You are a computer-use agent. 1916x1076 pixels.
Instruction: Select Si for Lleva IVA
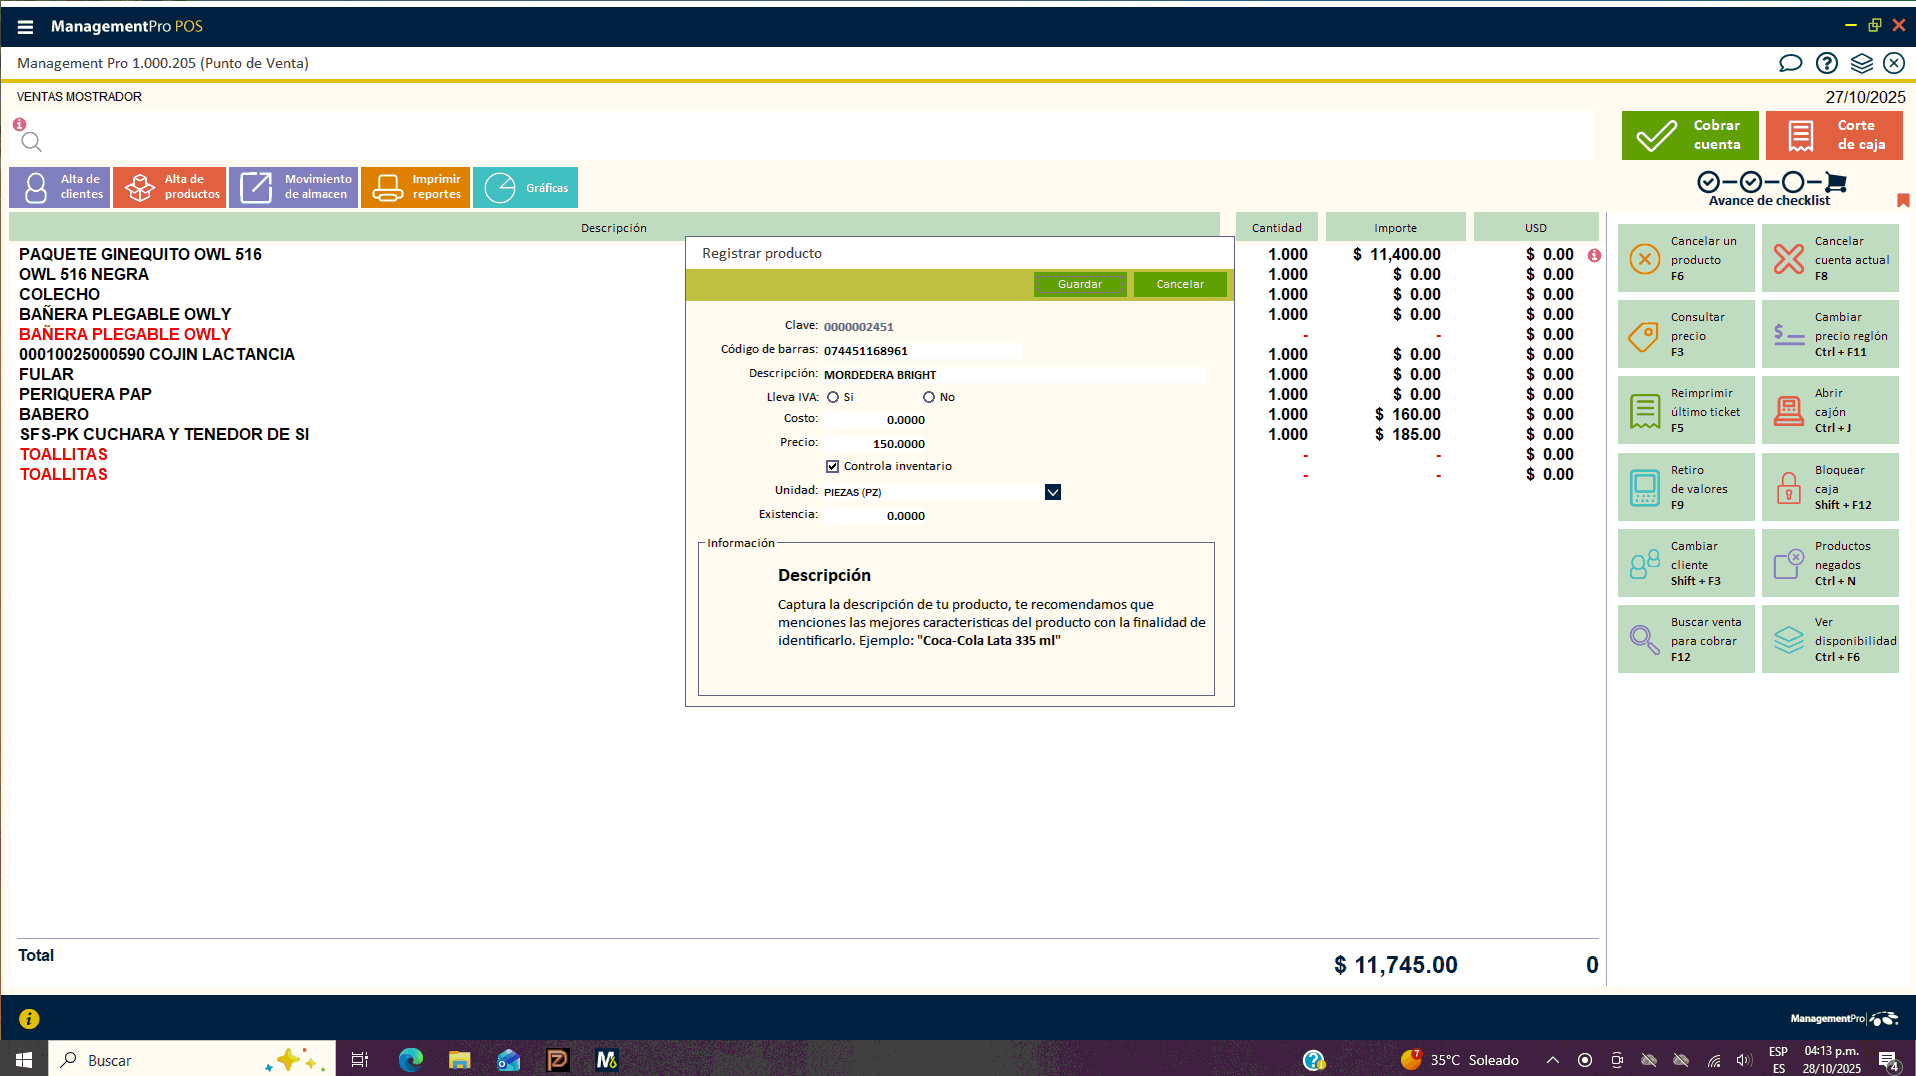coord(833,397)
